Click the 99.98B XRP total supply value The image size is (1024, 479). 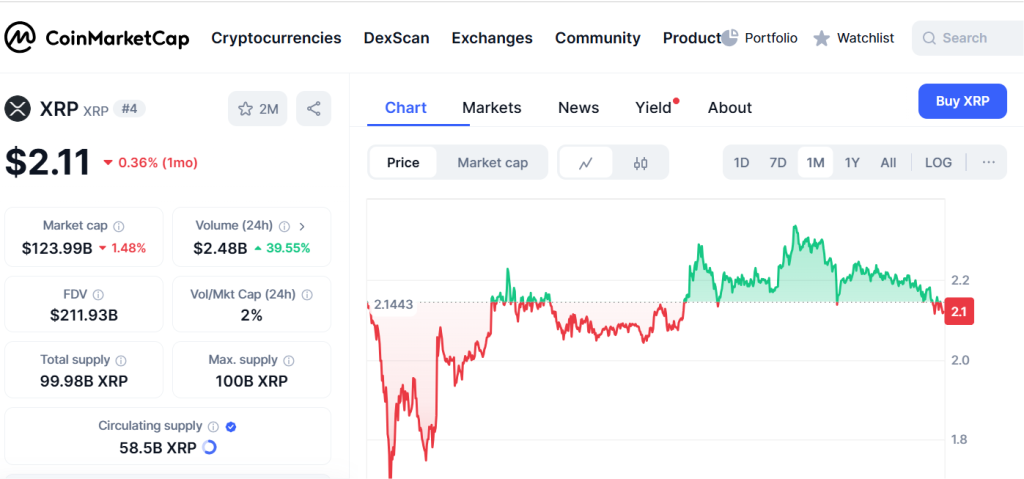click(x=84, y=381)
